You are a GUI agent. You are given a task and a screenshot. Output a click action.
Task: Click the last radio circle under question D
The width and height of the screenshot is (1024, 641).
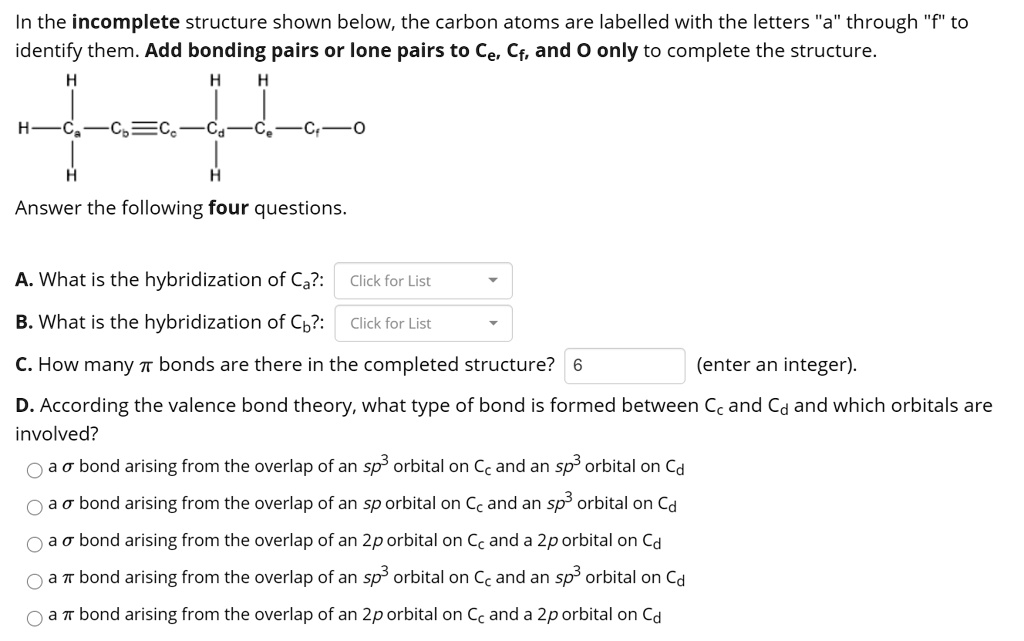[x=33, y=615]
